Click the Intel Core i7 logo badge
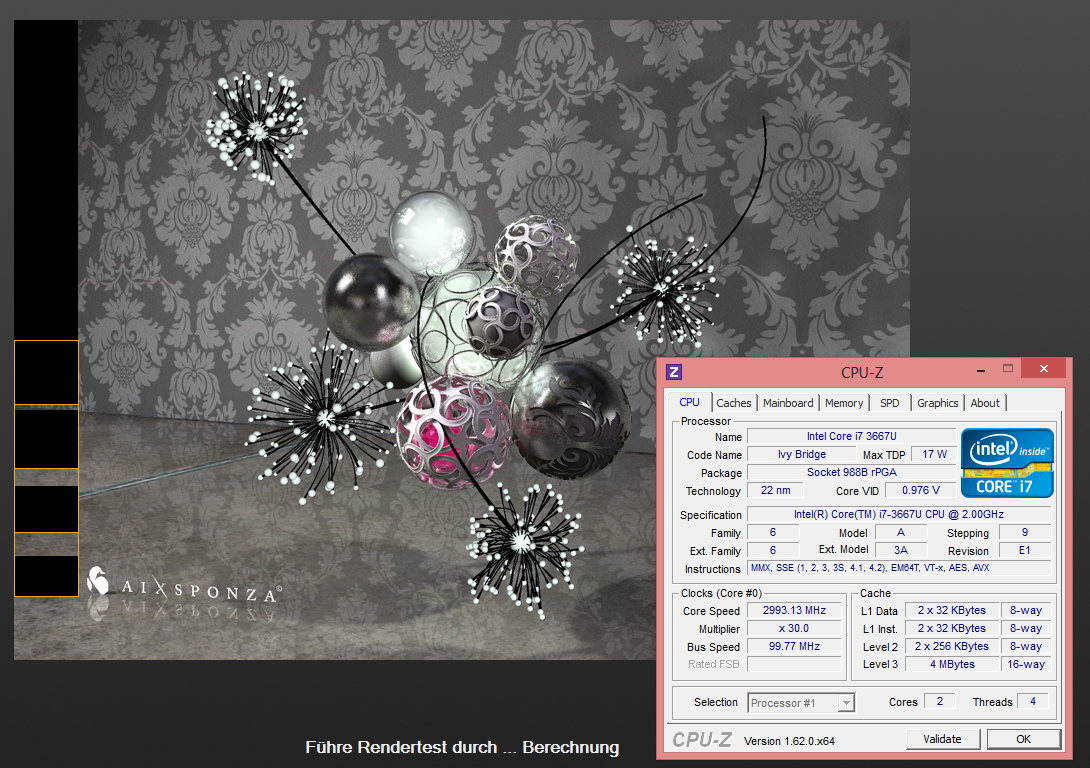This screenshot has width=1090, height=768. click(1007, 463)
